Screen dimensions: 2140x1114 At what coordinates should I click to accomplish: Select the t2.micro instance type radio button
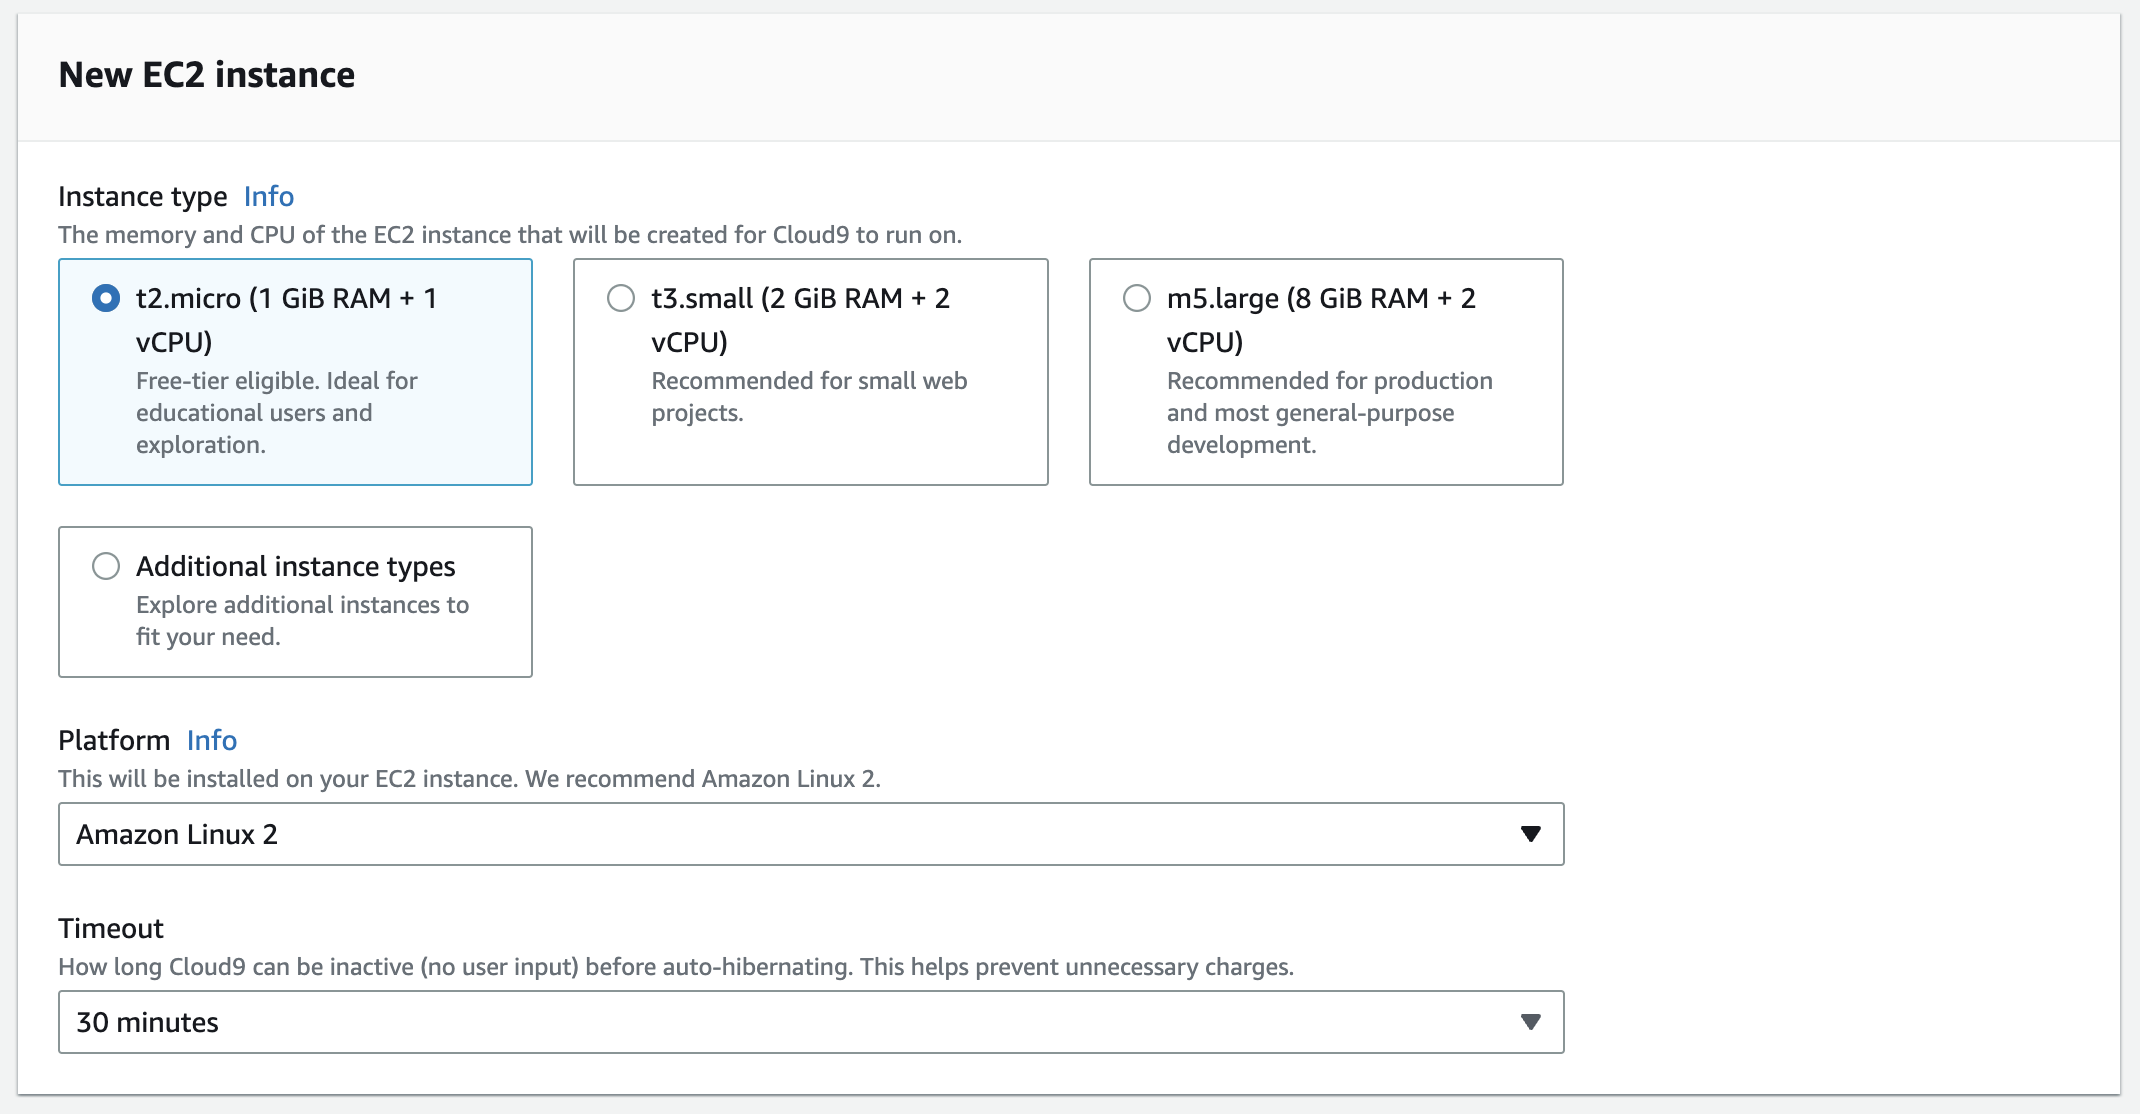click(106, 298)
